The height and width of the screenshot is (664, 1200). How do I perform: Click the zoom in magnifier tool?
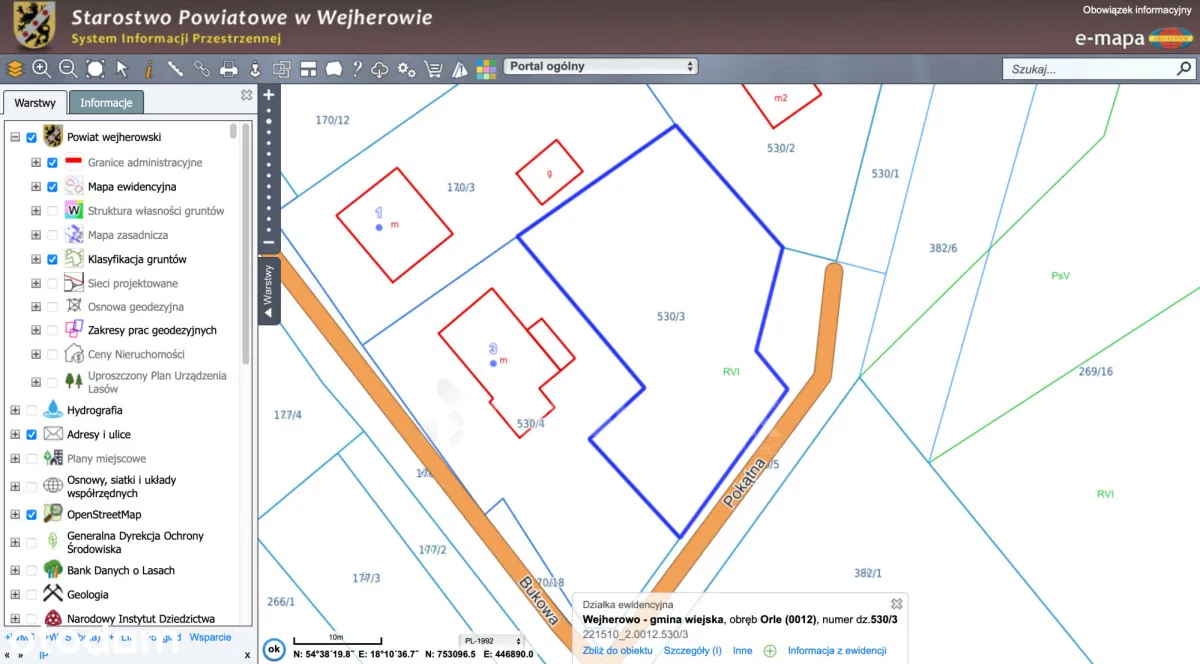coord(41,69)
